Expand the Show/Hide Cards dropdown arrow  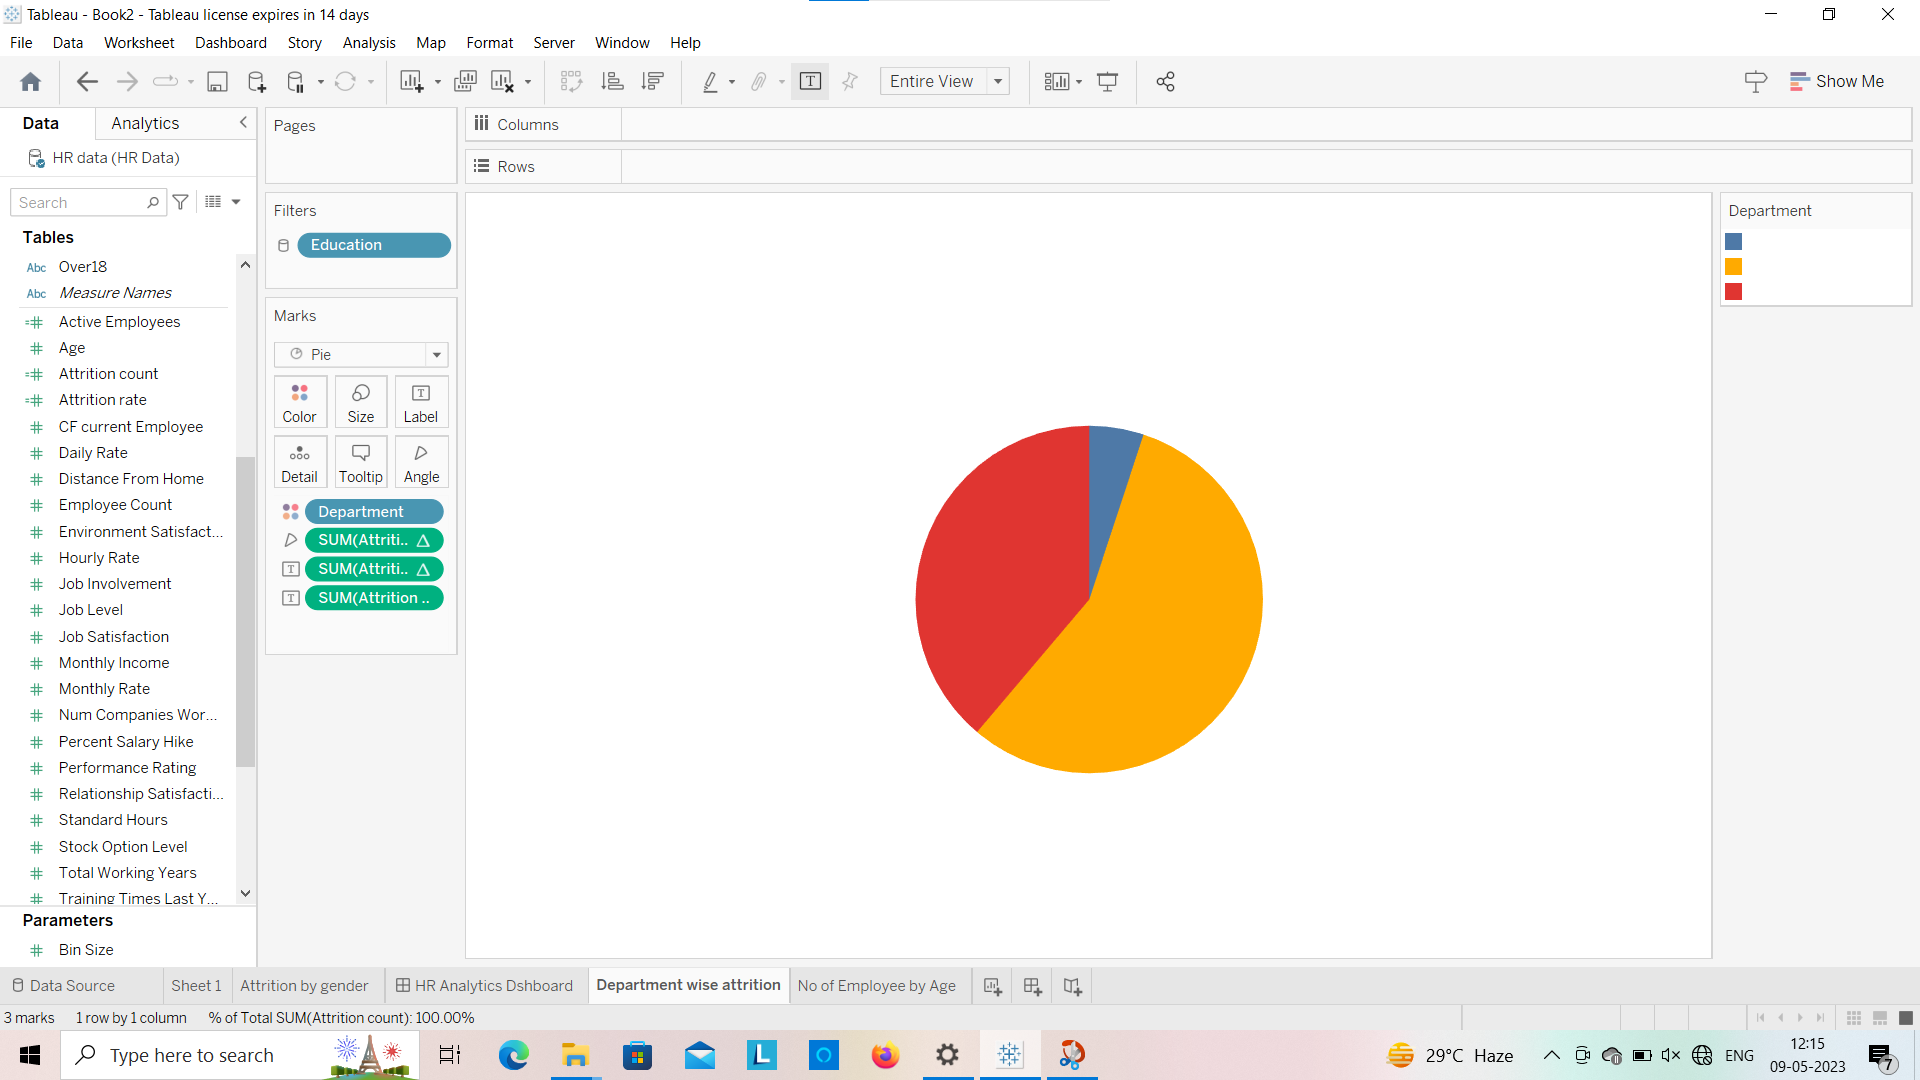coord(1079,82)
